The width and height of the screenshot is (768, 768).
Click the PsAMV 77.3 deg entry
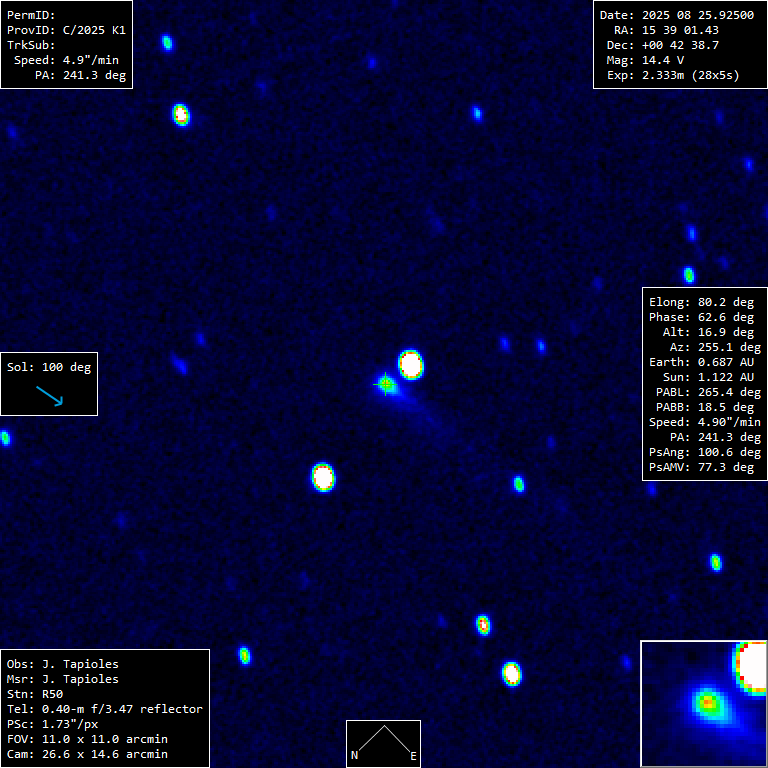coord(704,467)
